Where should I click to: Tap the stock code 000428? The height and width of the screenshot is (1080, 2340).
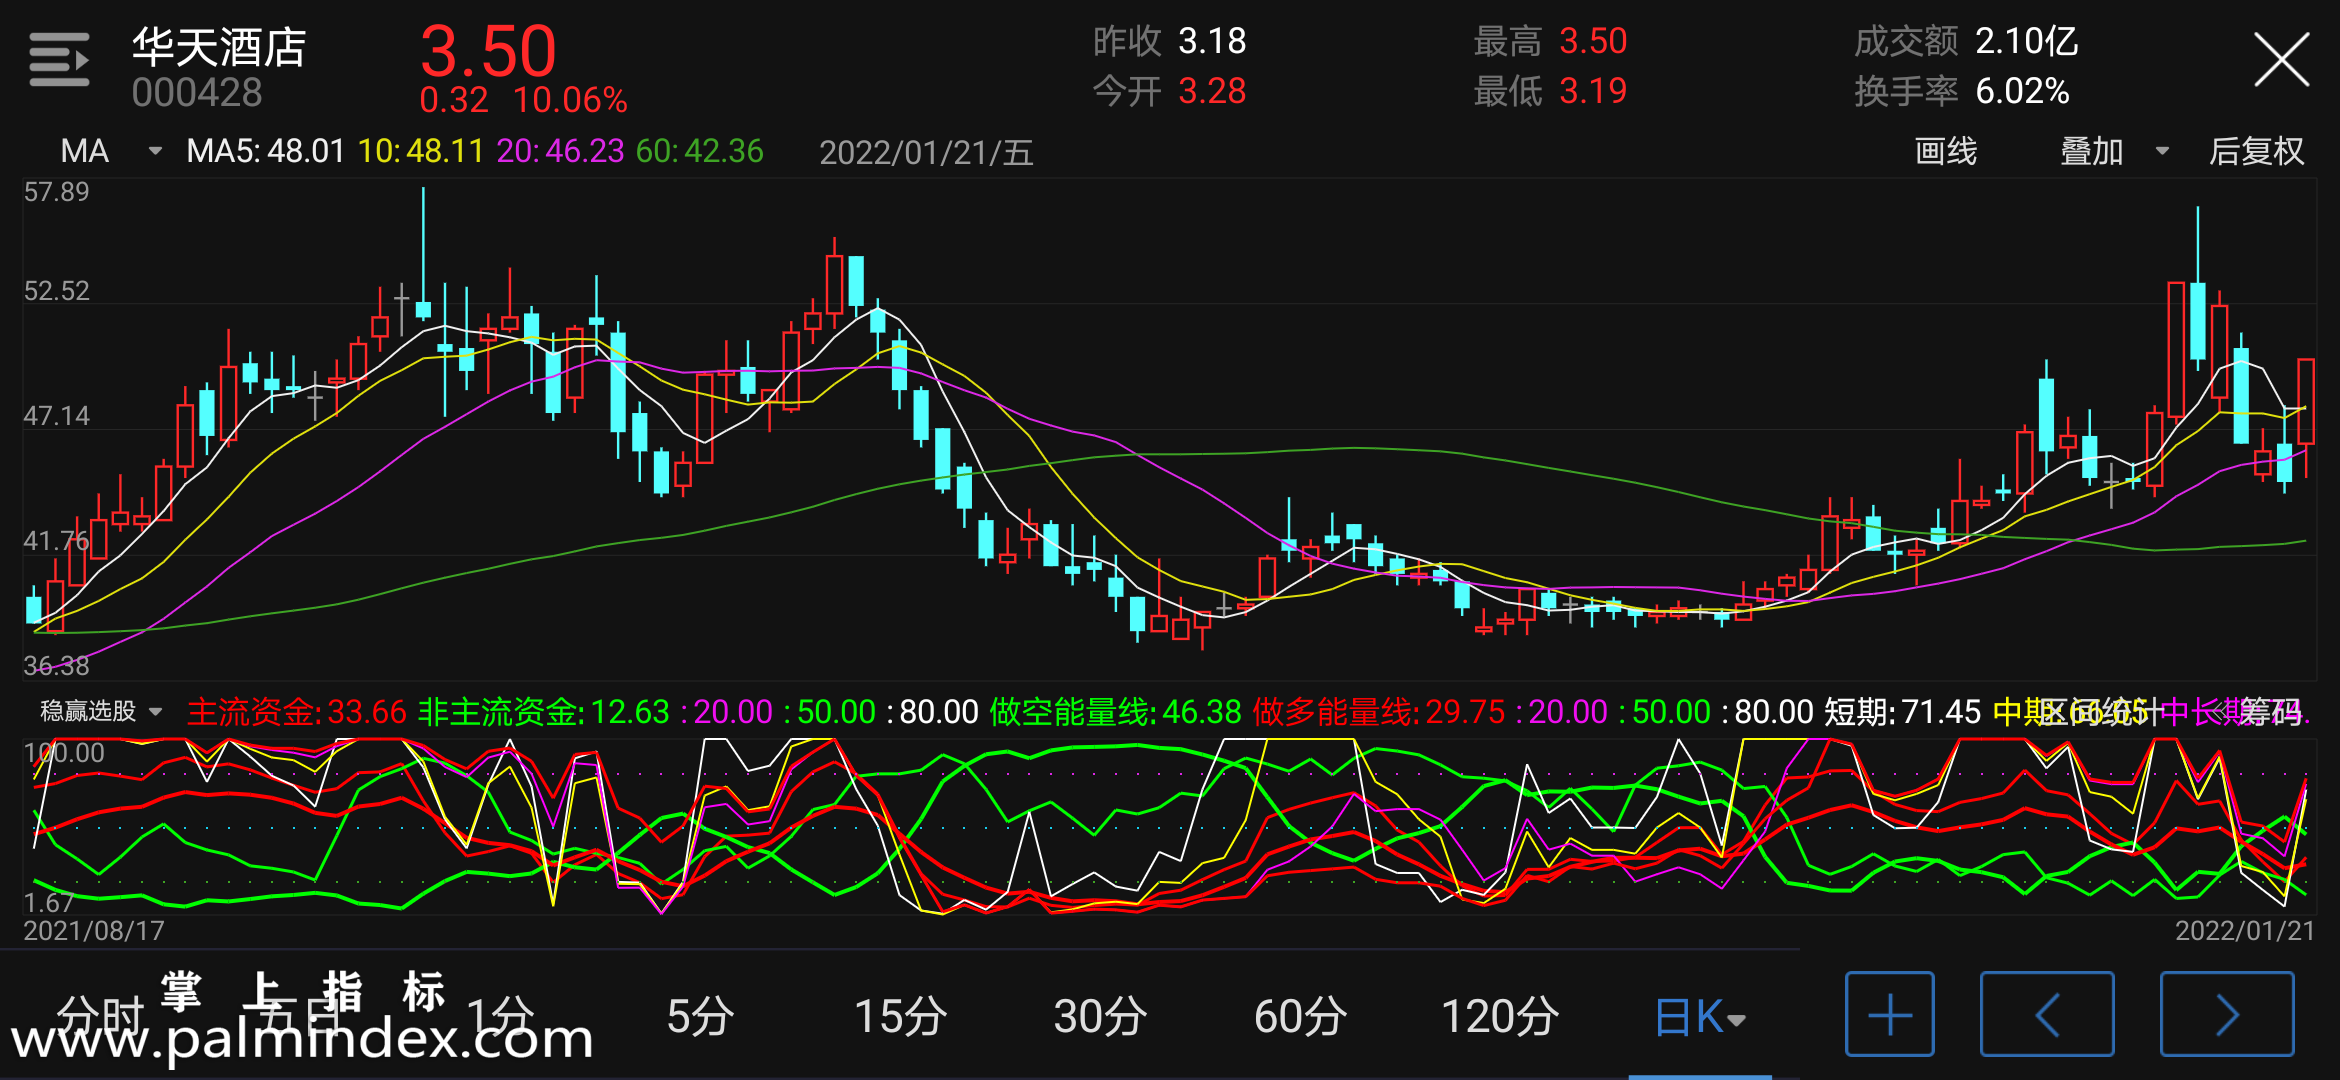197,93
